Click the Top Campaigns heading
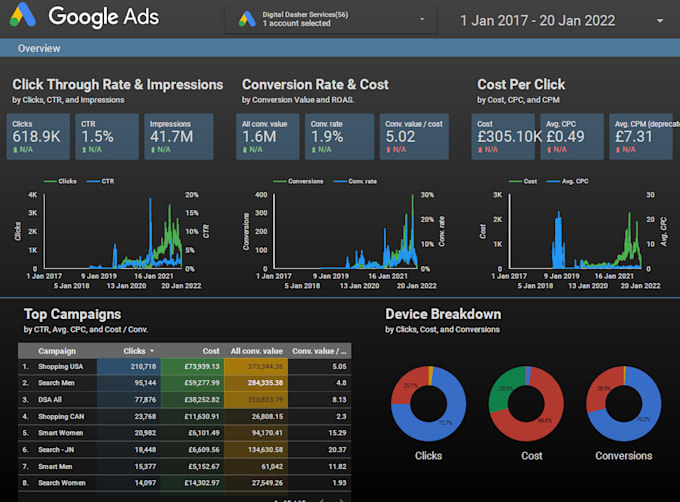 point(72,314)
